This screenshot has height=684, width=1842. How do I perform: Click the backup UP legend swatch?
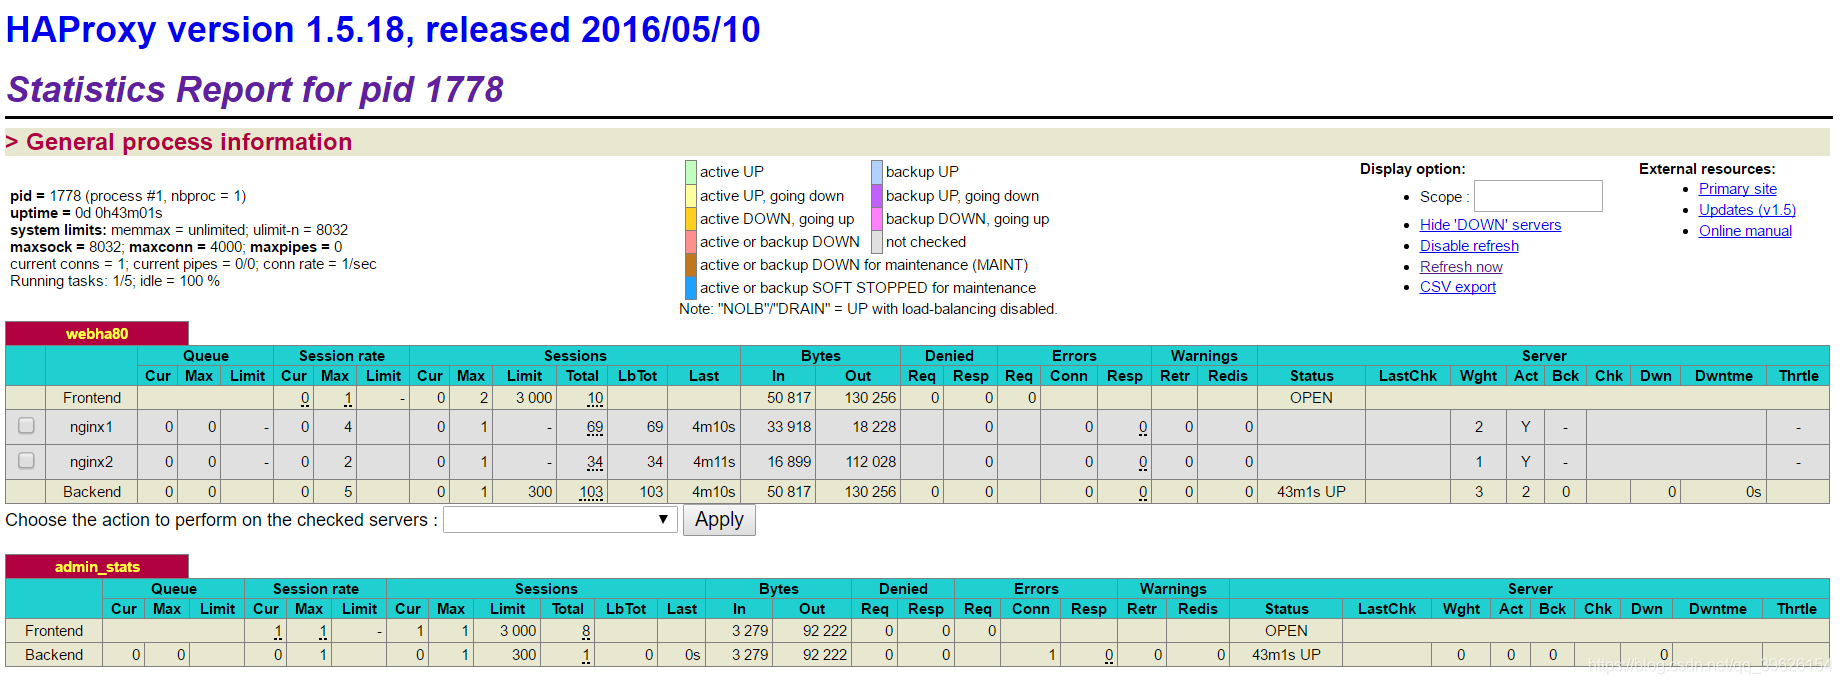coord(877,172)
